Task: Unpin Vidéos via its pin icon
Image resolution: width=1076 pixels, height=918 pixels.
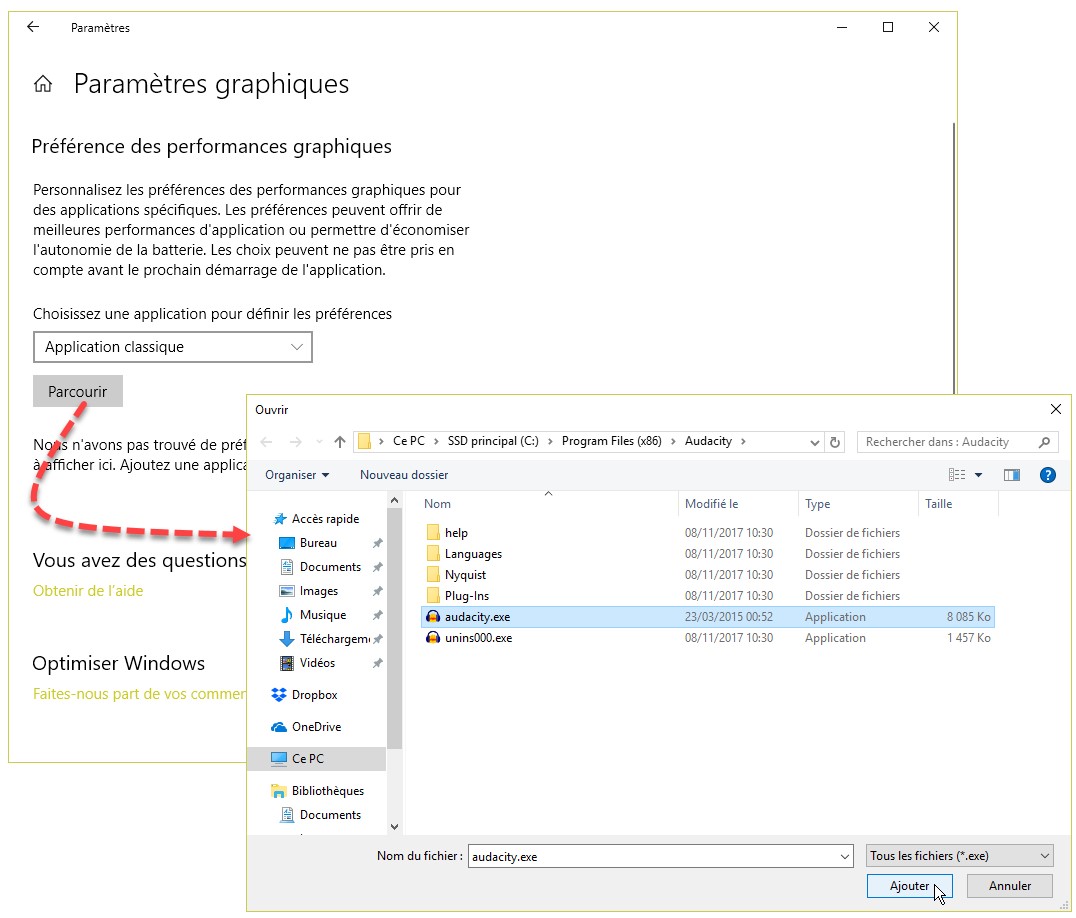Action: pyautogui.click(x=377, y=663)
